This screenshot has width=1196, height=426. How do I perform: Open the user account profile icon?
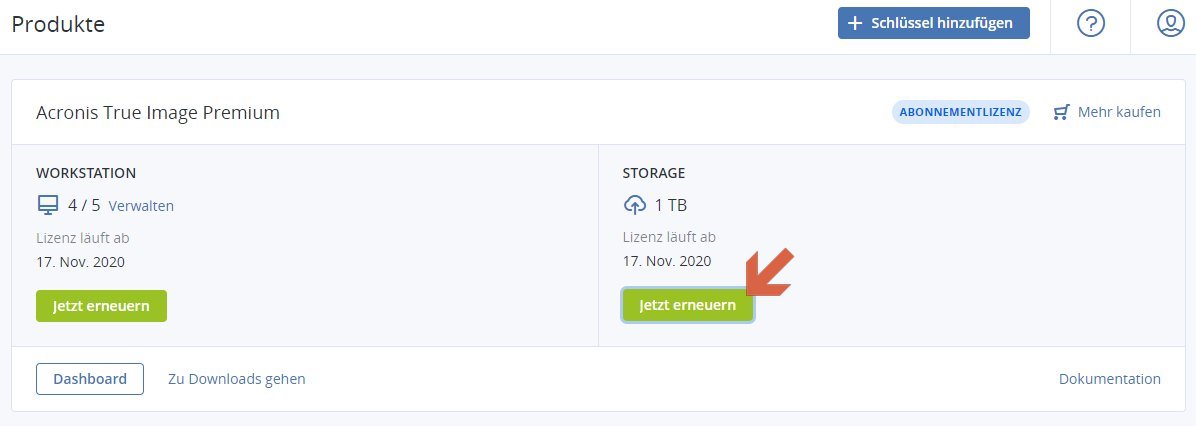pos(1169,24)
